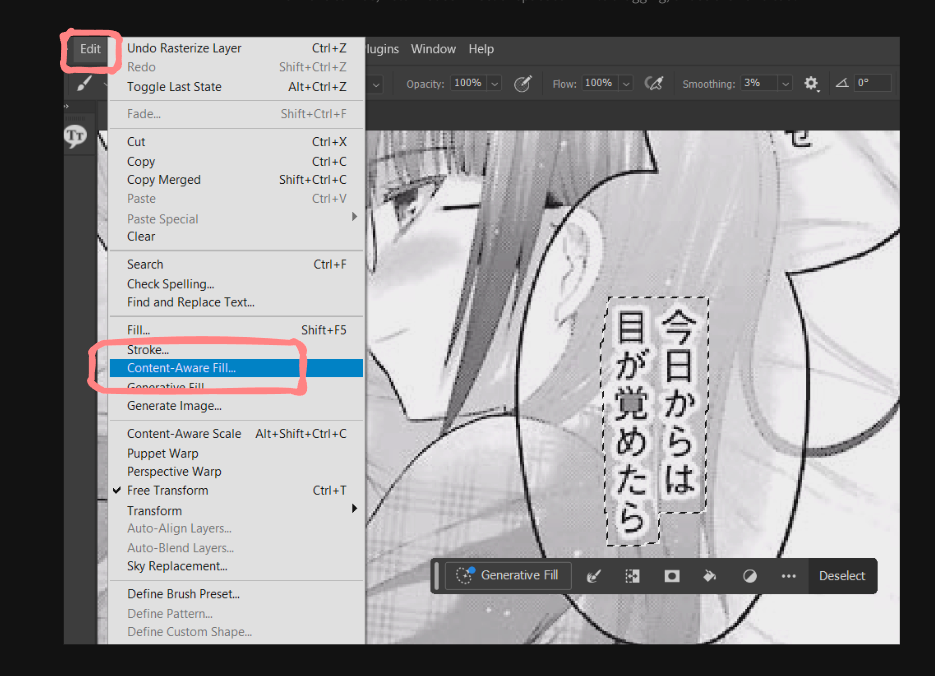Viewport: 935px width, 676px height.
Task: Click fill selection bucket icon
Action: [x=710, y=576]
